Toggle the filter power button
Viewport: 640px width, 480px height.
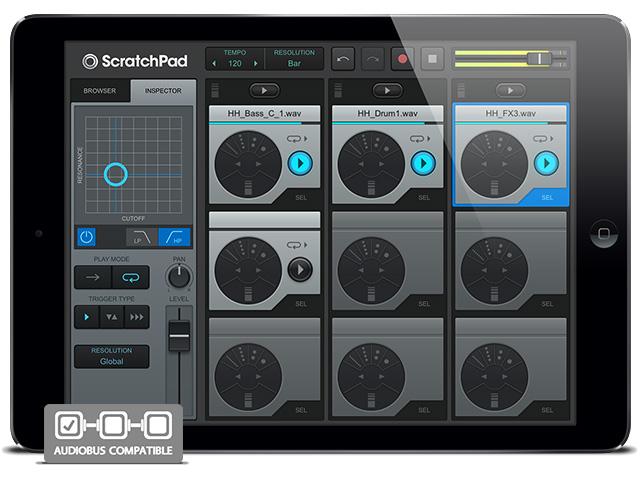[86, 238]
